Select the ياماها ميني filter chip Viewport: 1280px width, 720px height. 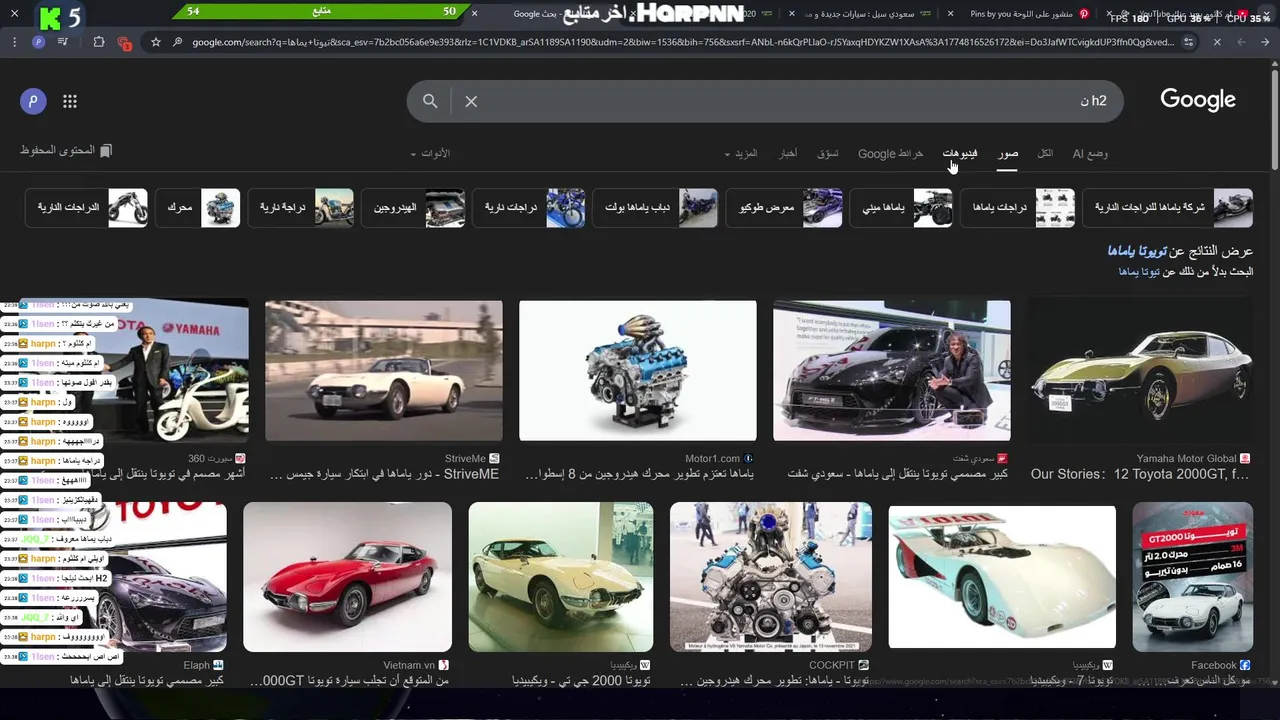[901, 208]
